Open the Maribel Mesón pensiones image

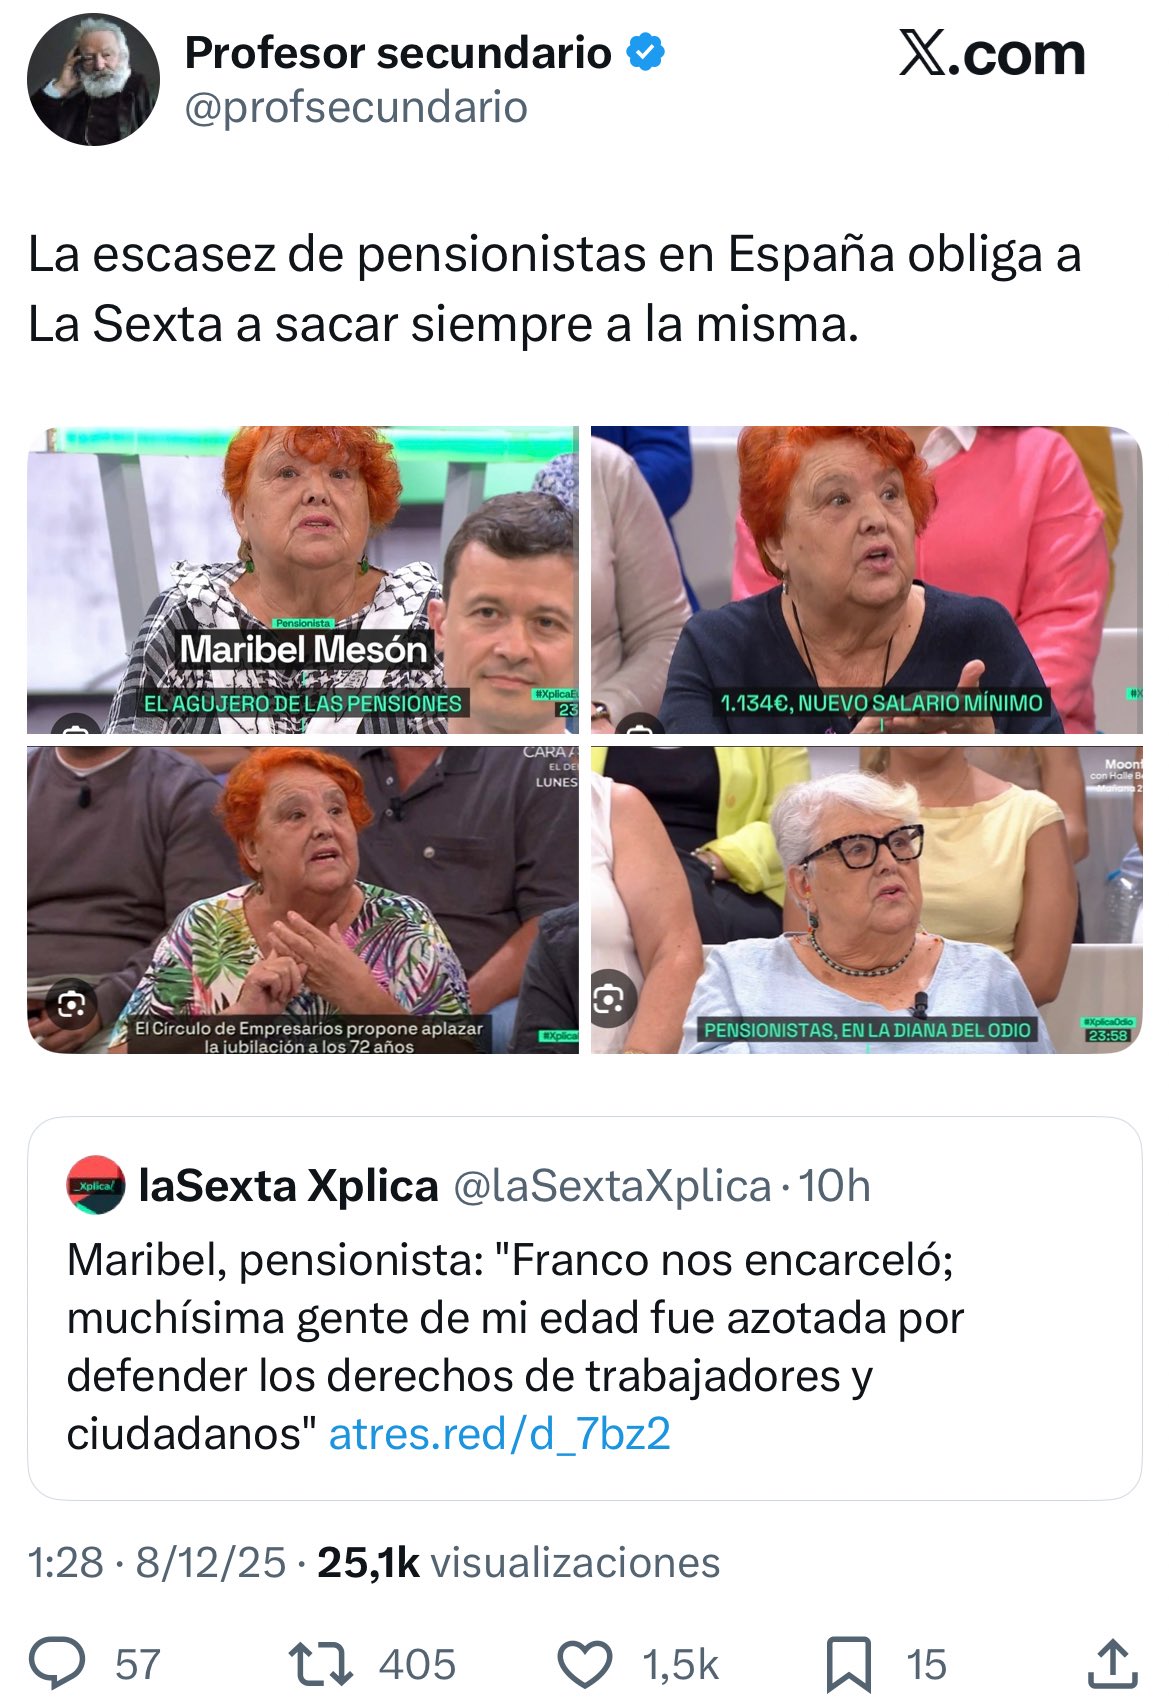pyautogui.click(x=303, y=580)
